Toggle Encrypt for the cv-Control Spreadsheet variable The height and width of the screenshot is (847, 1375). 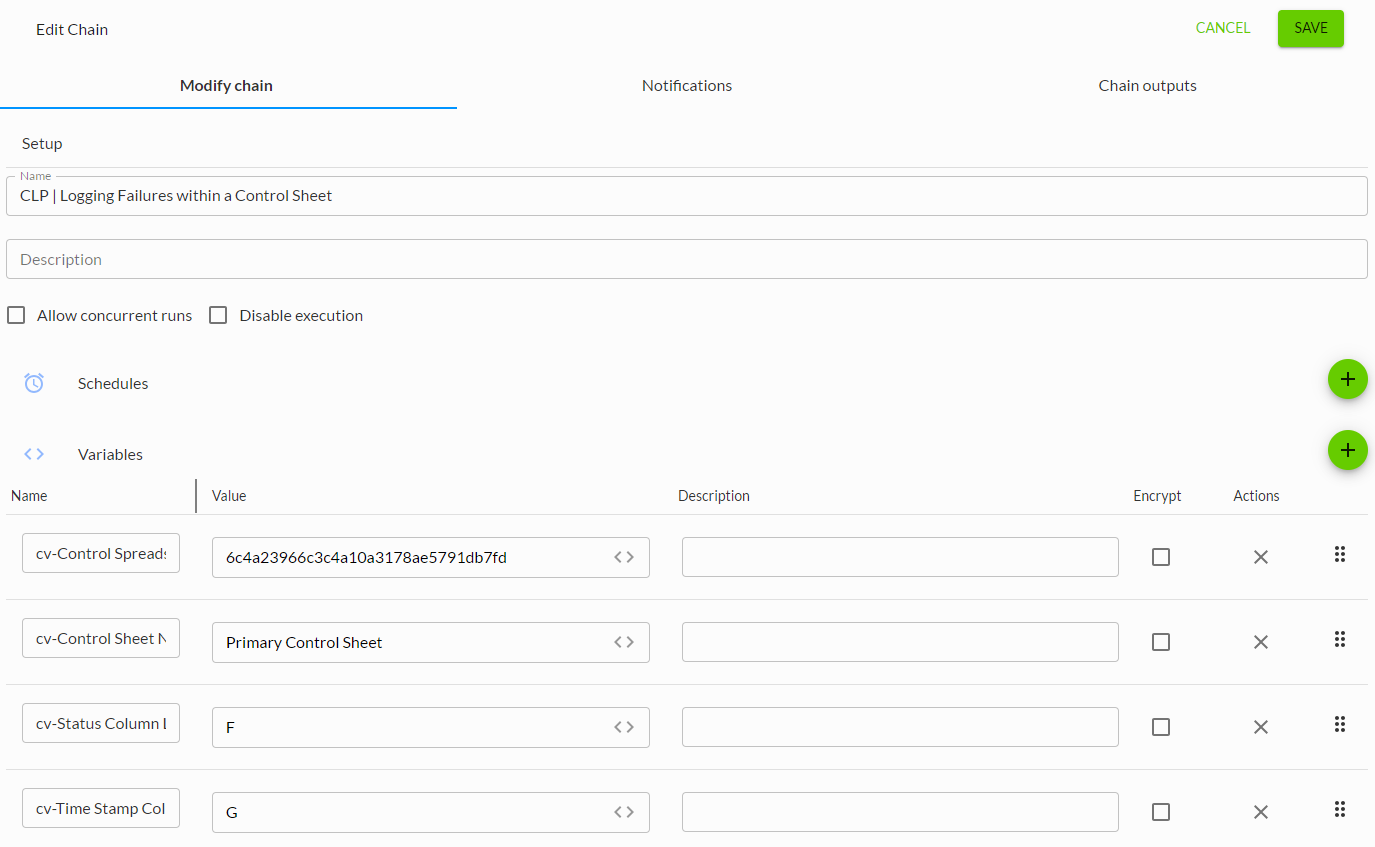[1160, 557]
